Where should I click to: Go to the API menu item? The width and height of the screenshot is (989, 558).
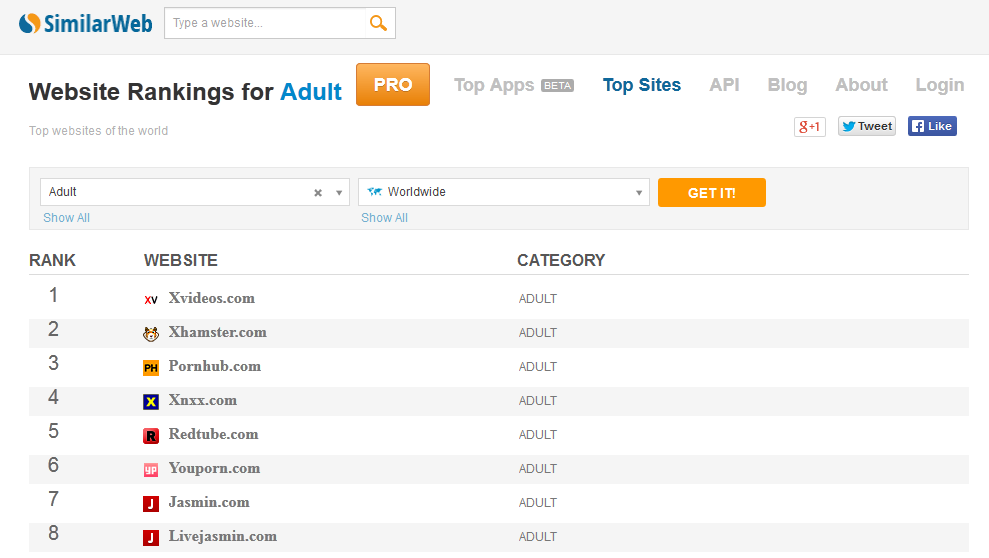[x=724, y=85]
